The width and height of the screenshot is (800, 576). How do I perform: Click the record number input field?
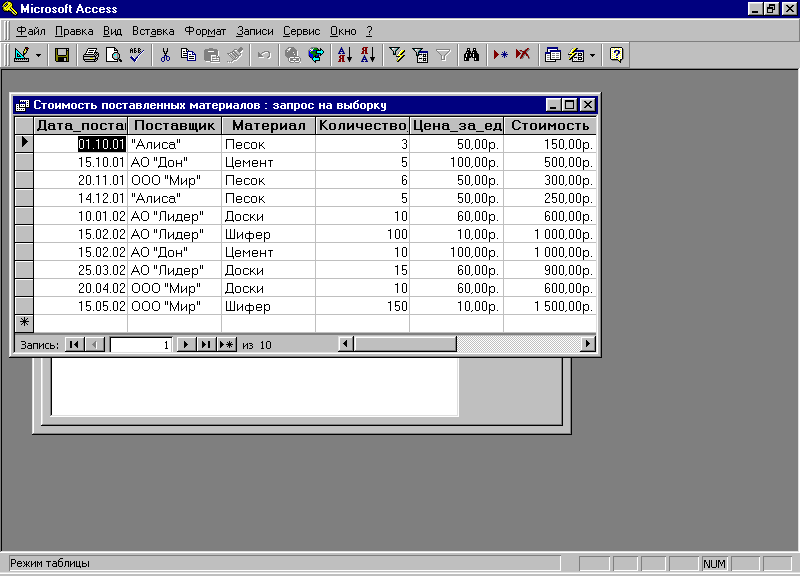(141, 345)
